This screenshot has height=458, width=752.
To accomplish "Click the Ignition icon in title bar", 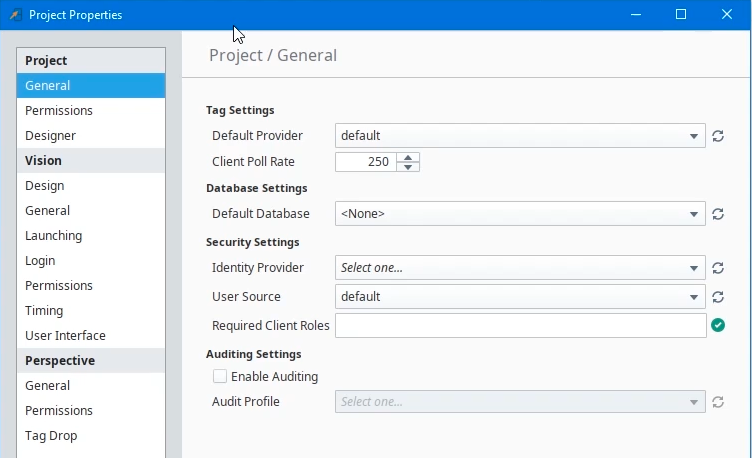I will 15,15.
